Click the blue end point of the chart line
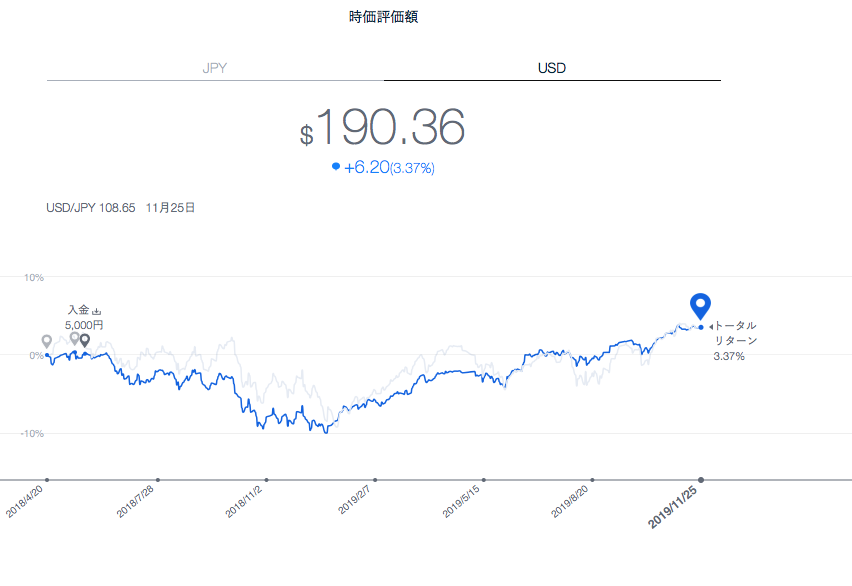852x586 pixels. click(701, 327)
